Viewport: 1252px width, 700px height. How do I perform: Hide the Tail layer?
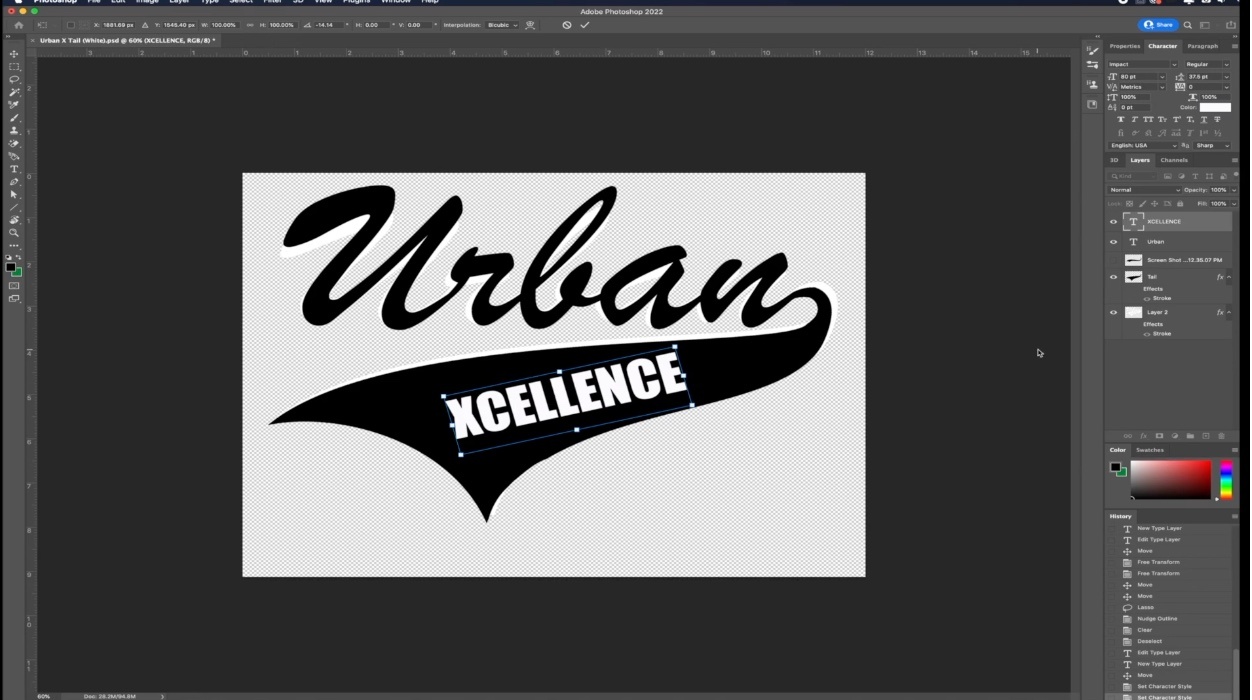pos(1113,277)
